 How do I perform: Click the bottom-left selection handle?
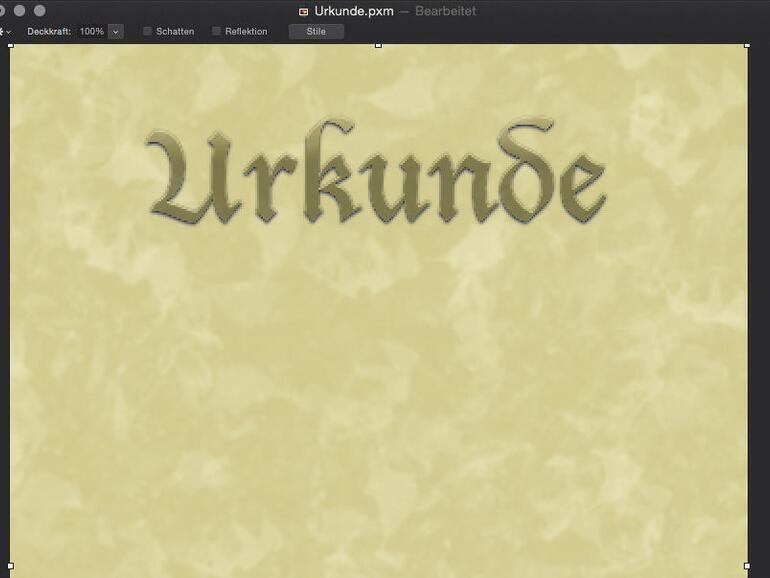11,566
